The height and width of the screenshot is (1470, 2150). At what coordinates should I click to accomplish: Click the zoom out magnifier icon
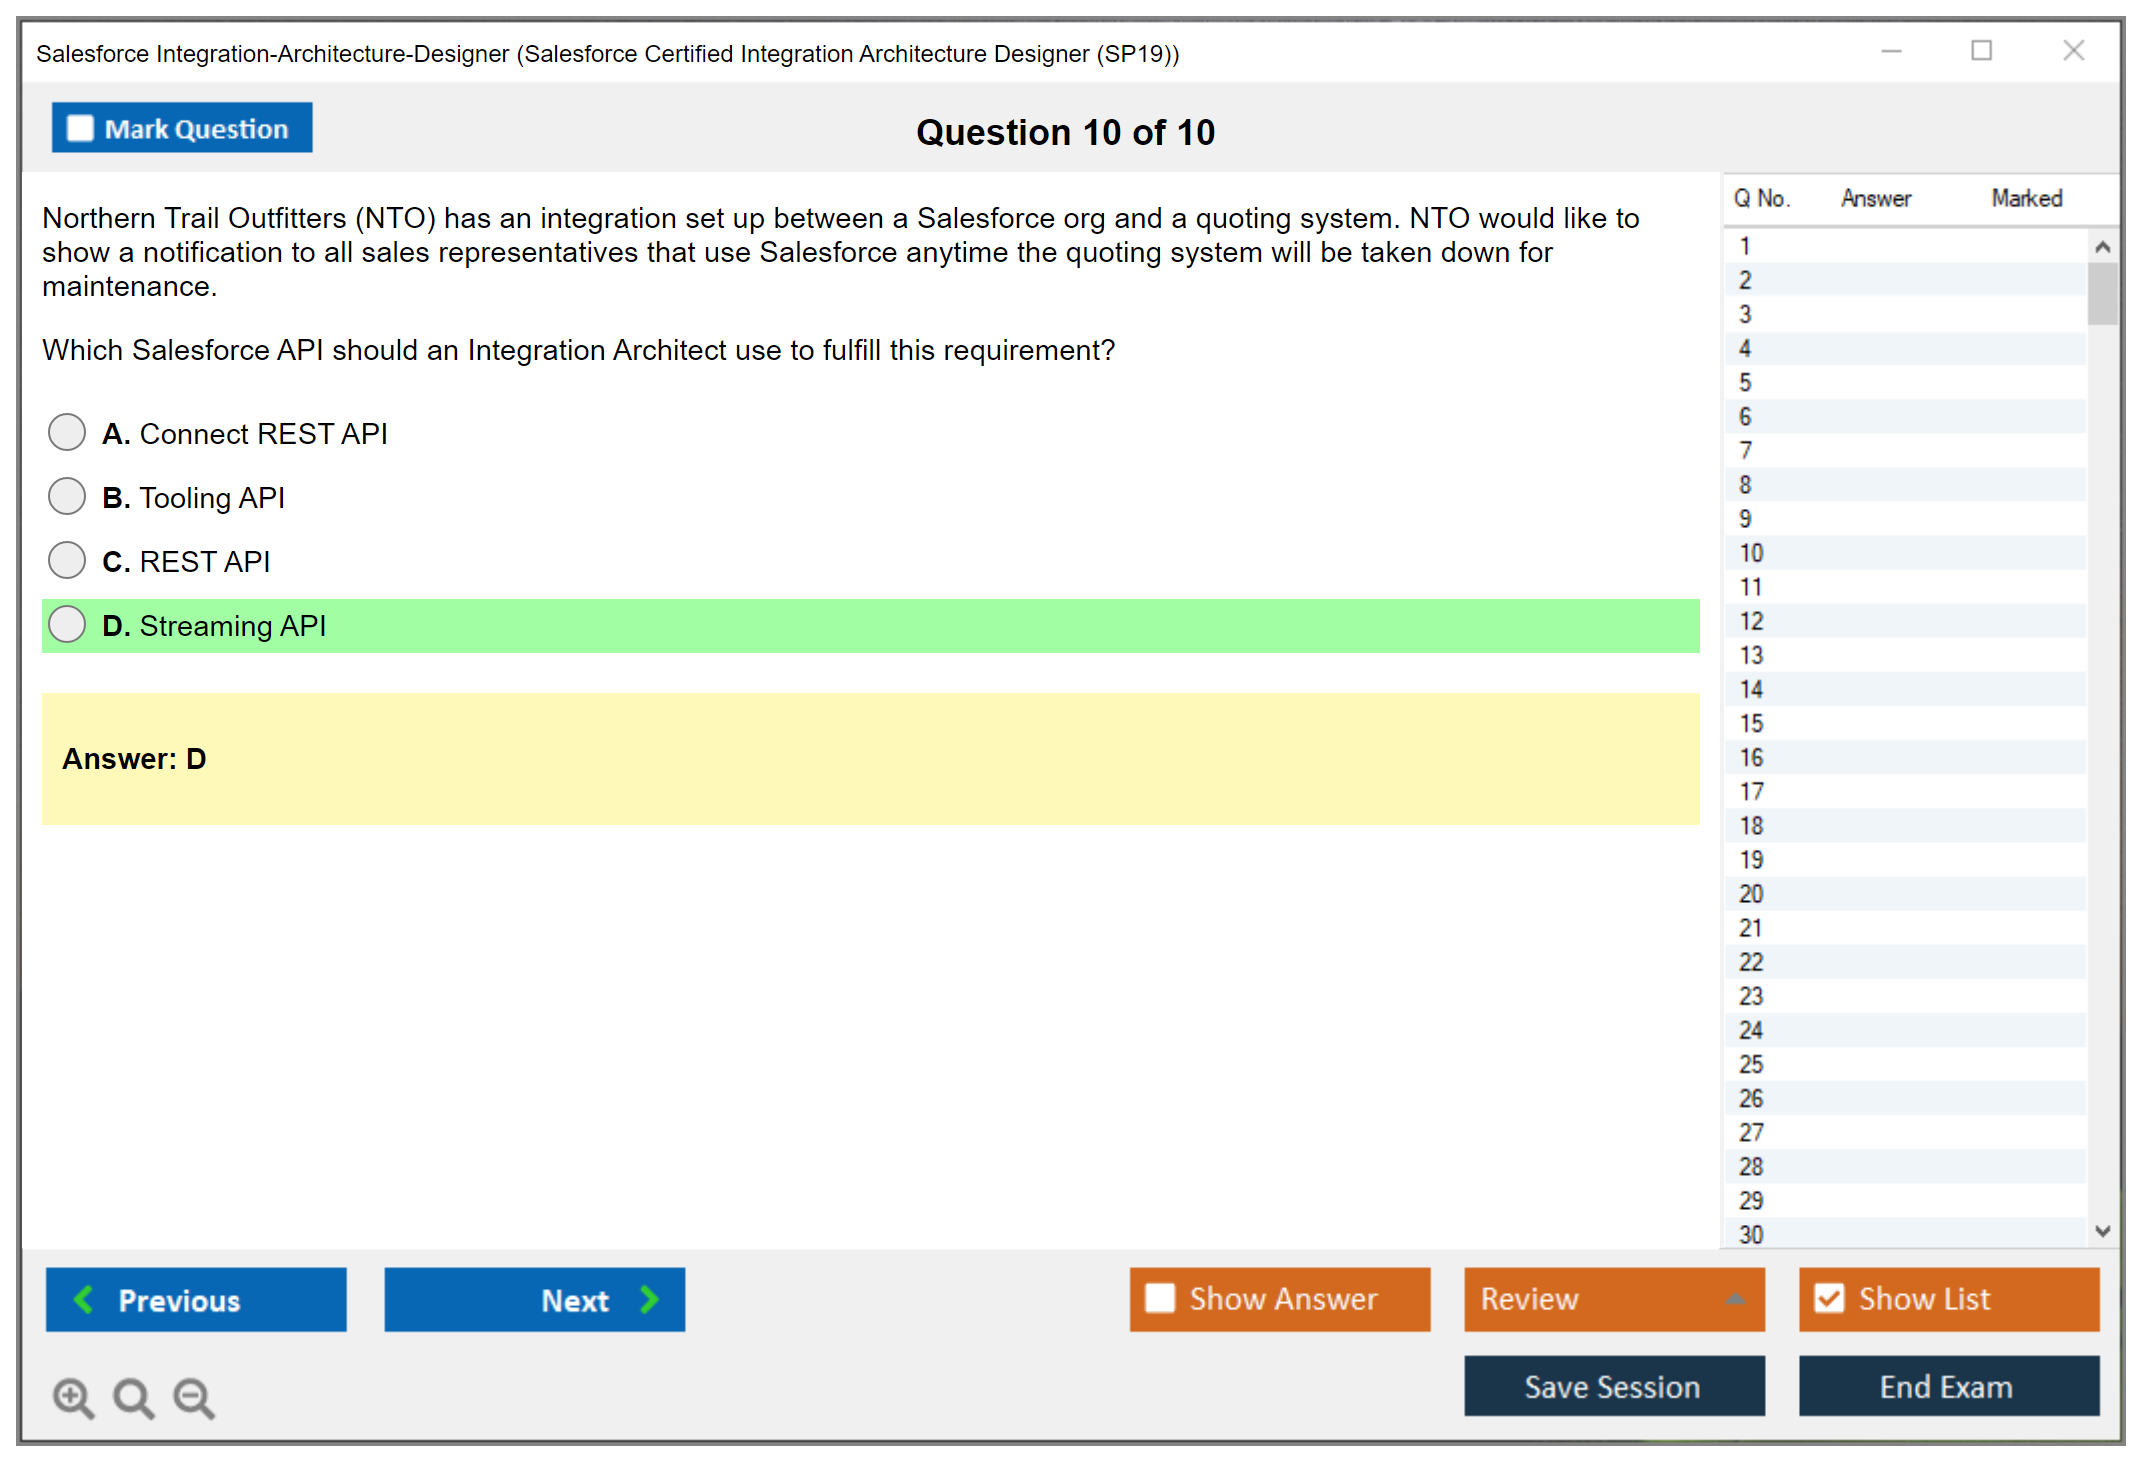(194, 1397)
